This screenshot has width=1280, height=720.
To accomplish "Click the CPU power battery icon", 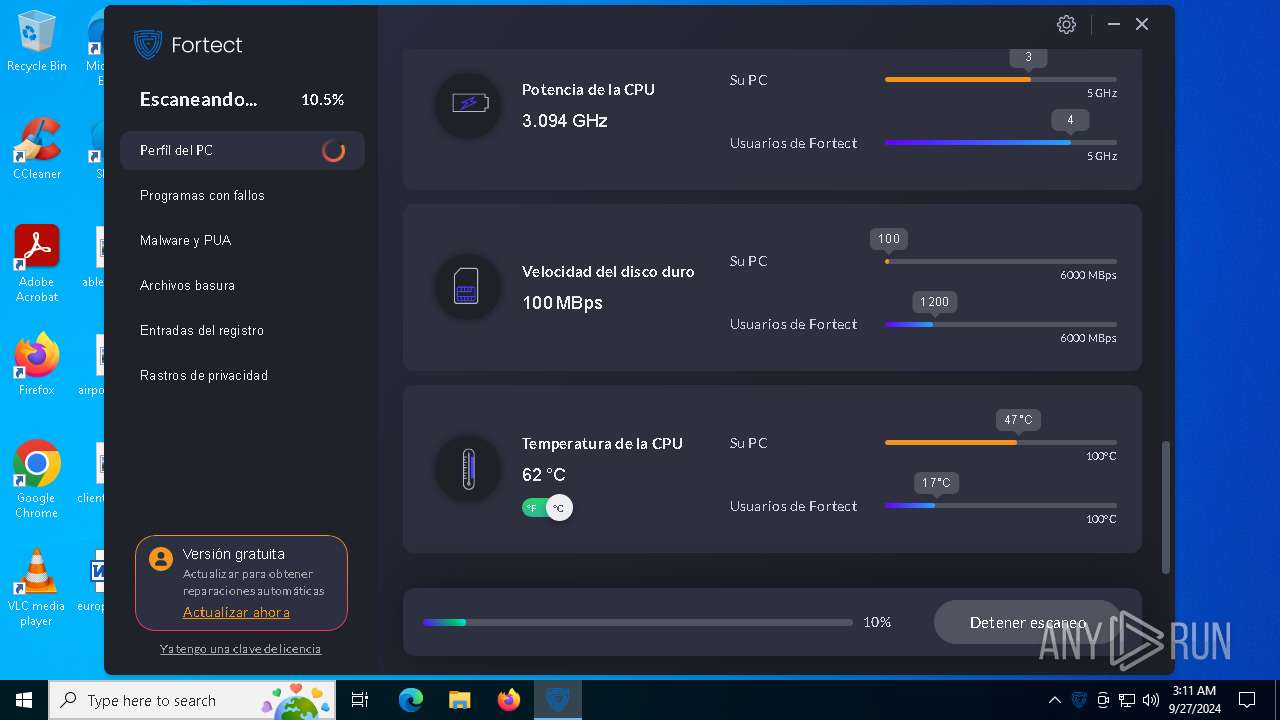I will 468,104.
